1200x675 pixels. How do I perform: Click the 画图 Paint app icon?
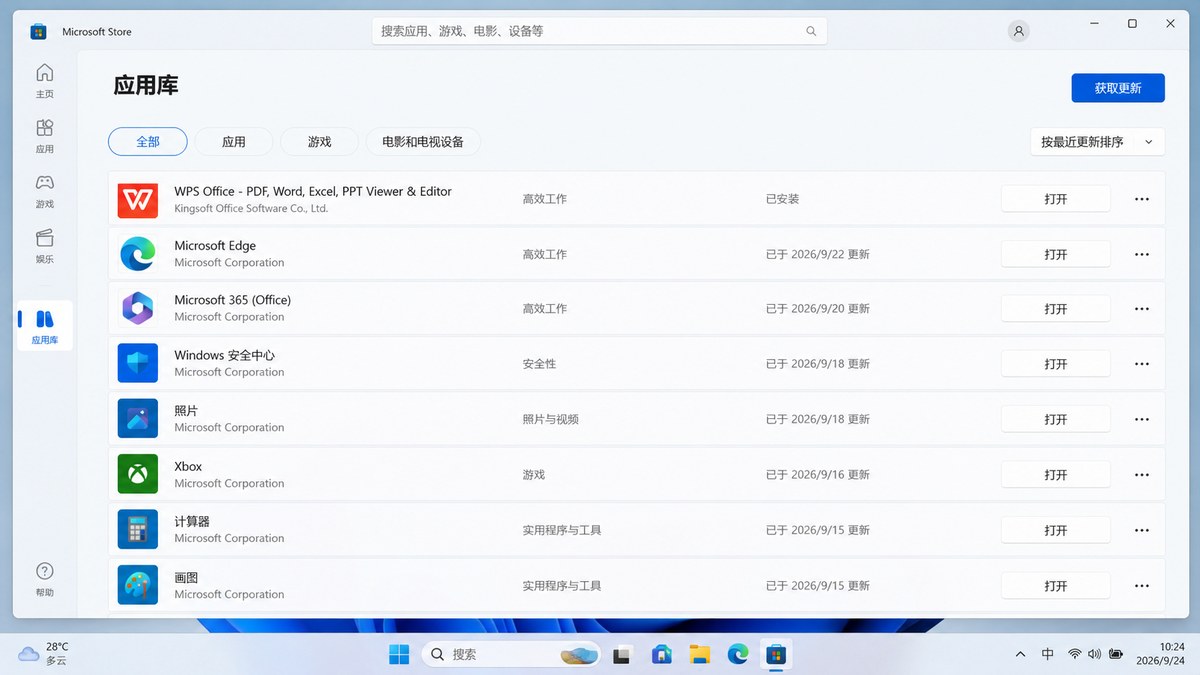(x=137, y=585)
